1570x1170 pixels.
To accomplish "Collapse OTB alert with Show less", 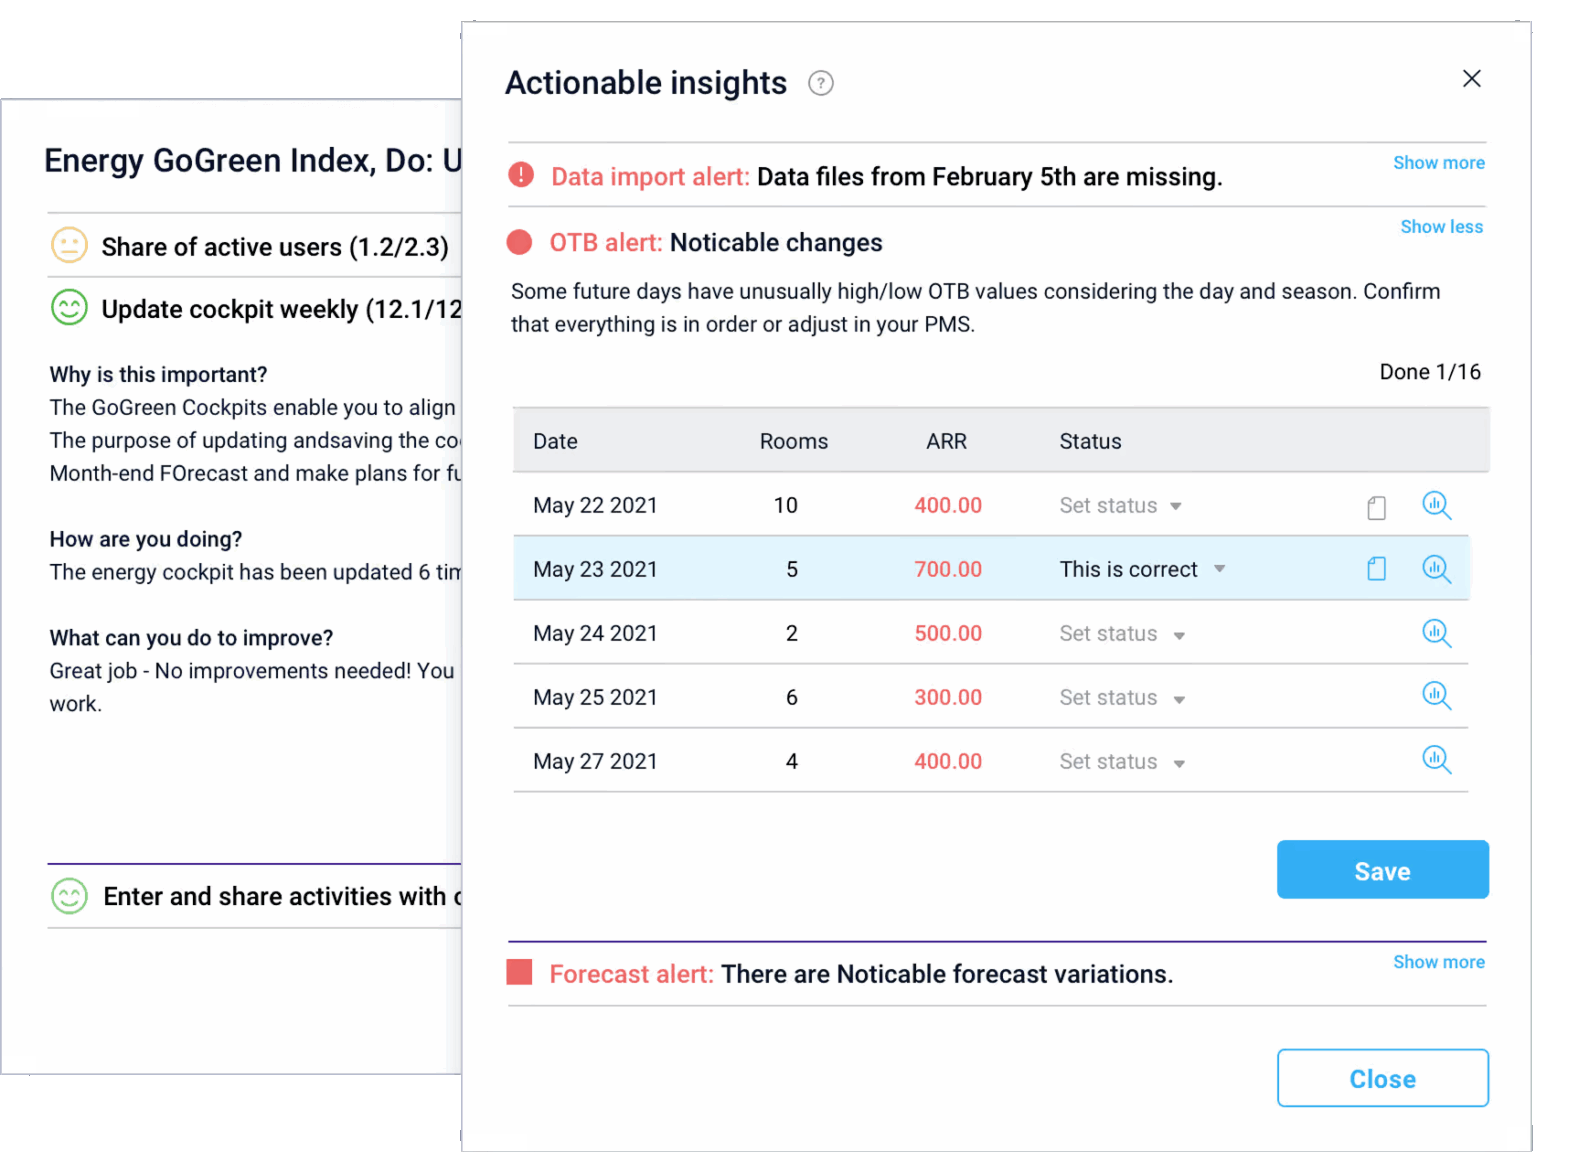I will coord(1441,227).
